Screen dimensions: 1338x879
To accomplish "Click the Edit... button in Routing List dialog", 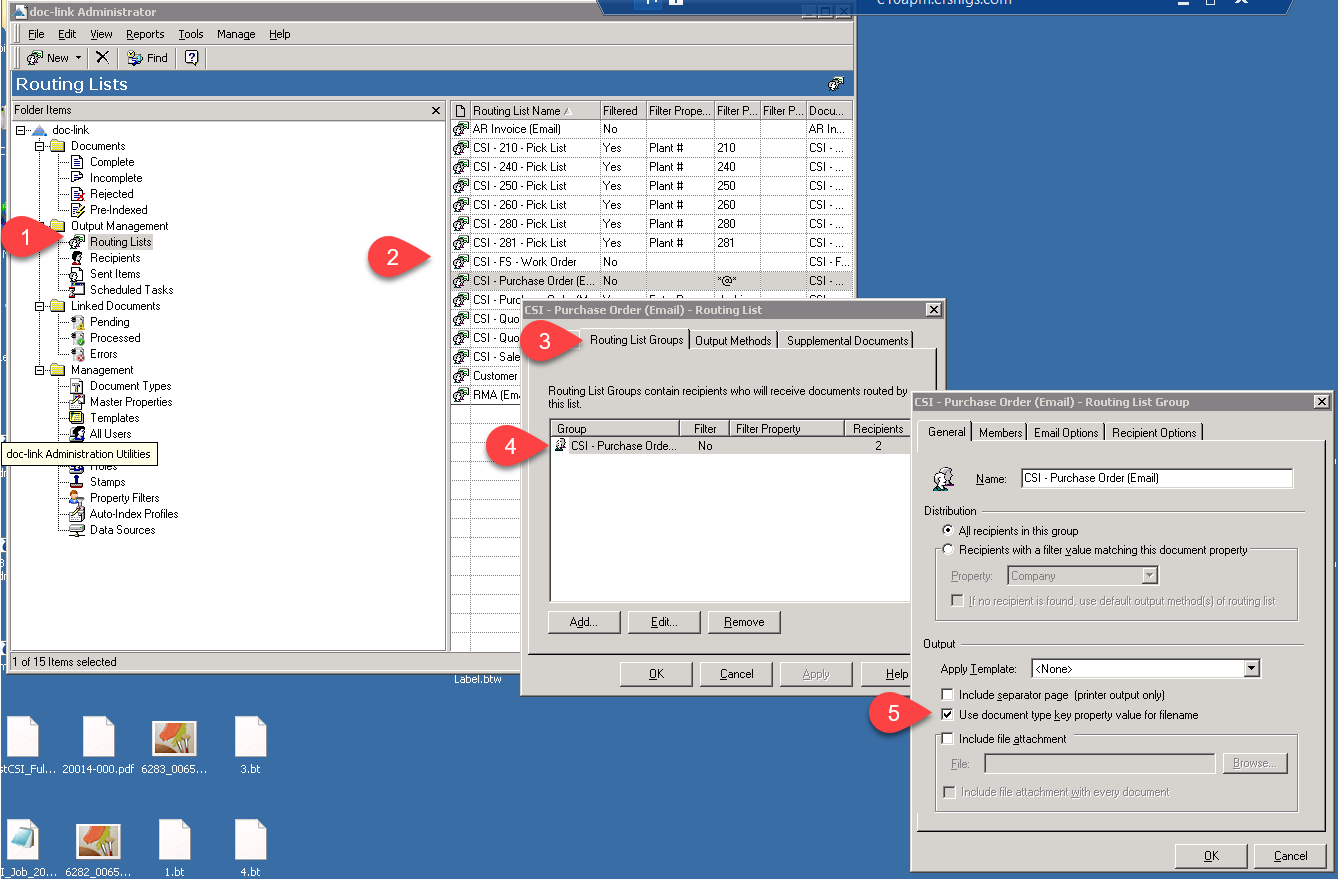I will click(x=664, y=622).
